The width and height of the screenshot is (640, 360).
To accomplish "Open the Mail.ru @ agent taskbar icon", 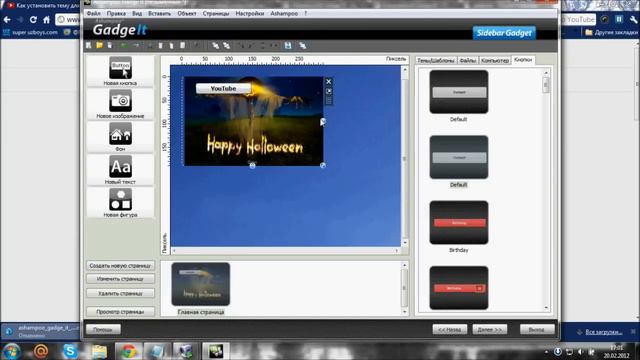I will (40, 351).
